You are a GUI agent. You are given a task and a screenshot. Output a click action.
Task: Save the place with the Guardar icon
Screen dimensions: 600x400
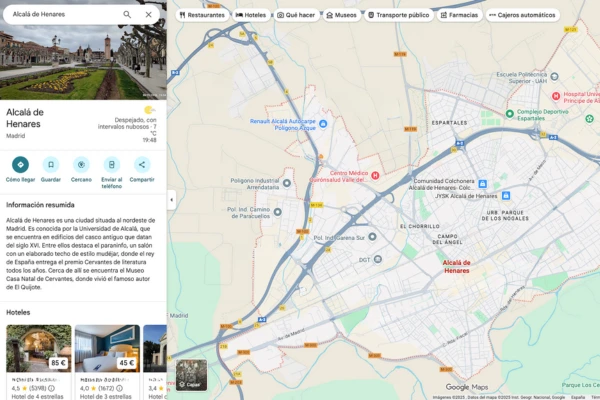pos(51,165)
